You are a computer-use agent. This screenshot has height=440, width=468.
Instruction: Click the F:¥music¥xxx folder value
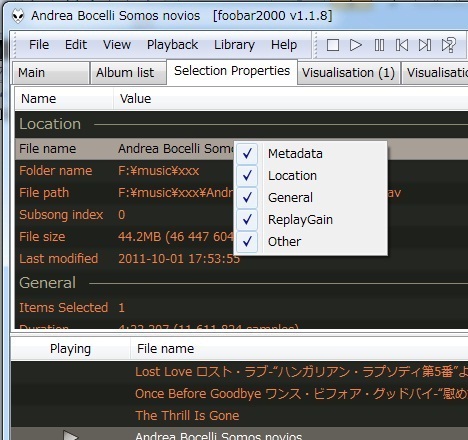(159, 171)
